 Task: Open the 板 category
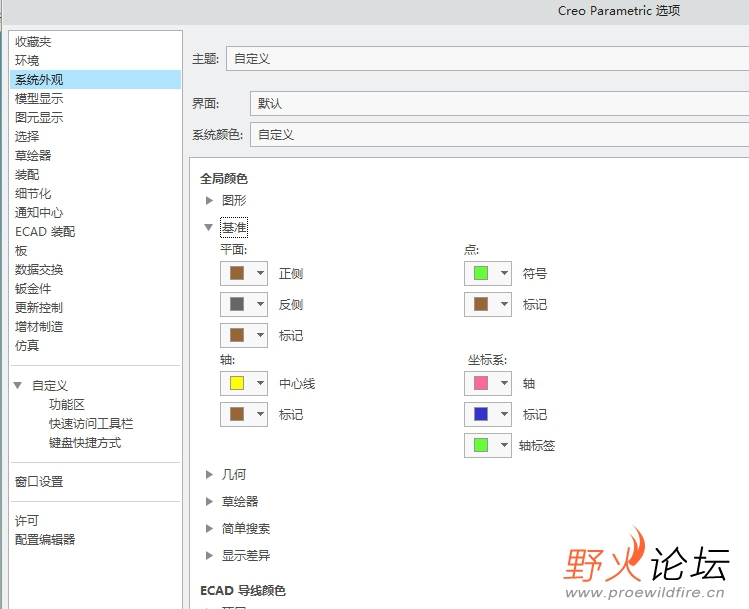21,251
